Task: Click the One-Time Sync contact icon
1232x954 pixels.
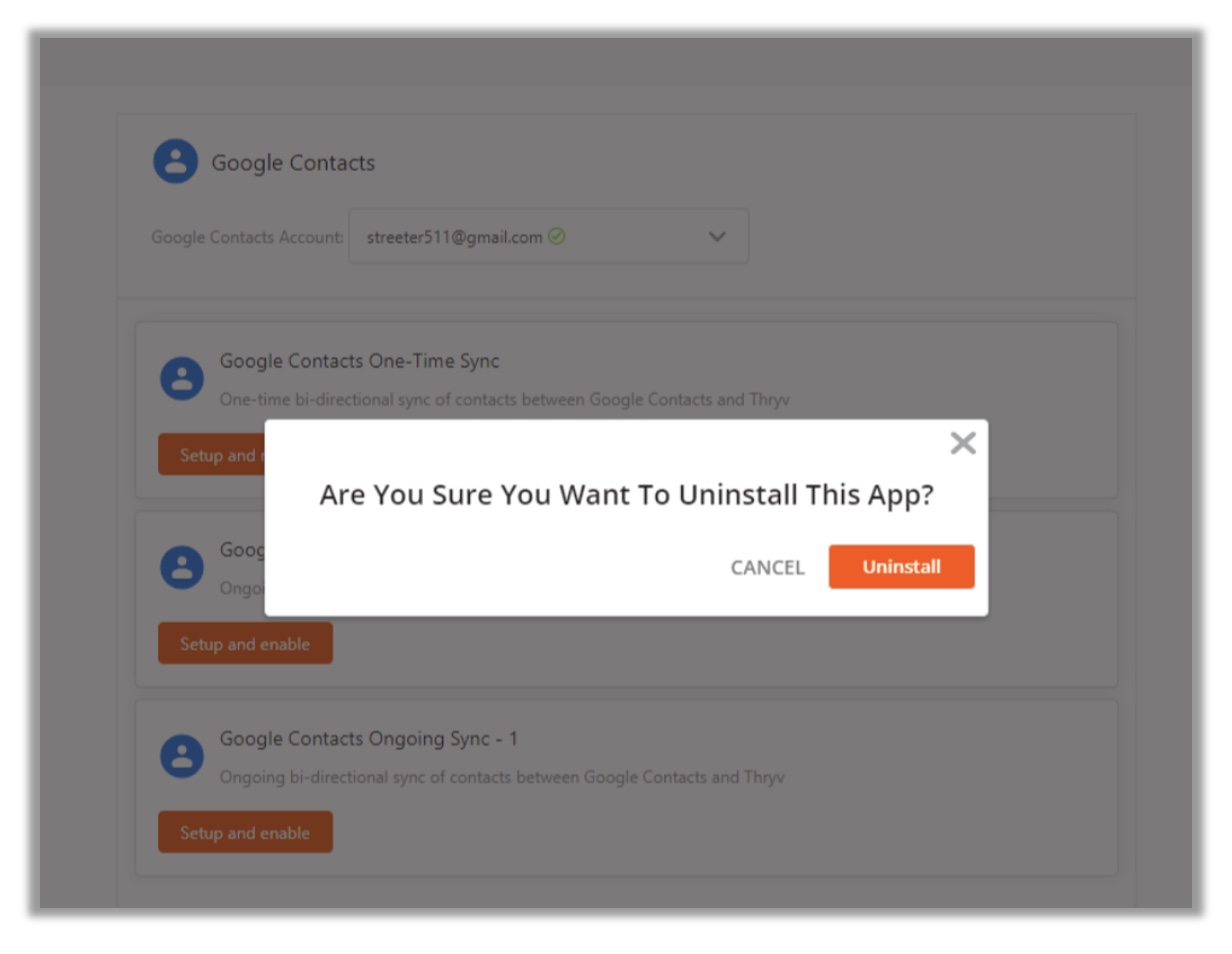Action: point(182,379)
